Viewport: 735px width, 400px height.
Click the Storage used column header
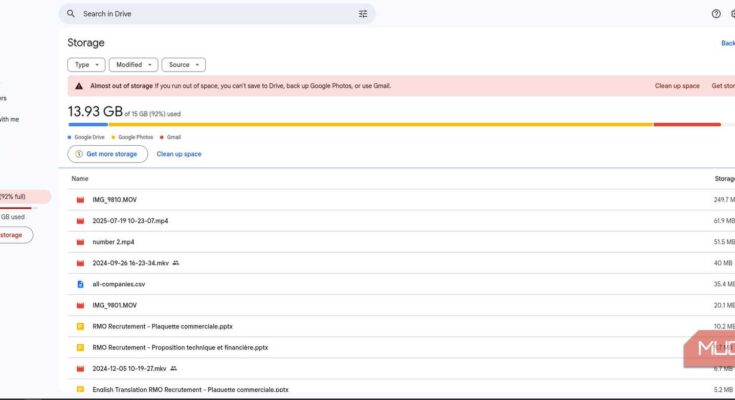coord(725,179)
